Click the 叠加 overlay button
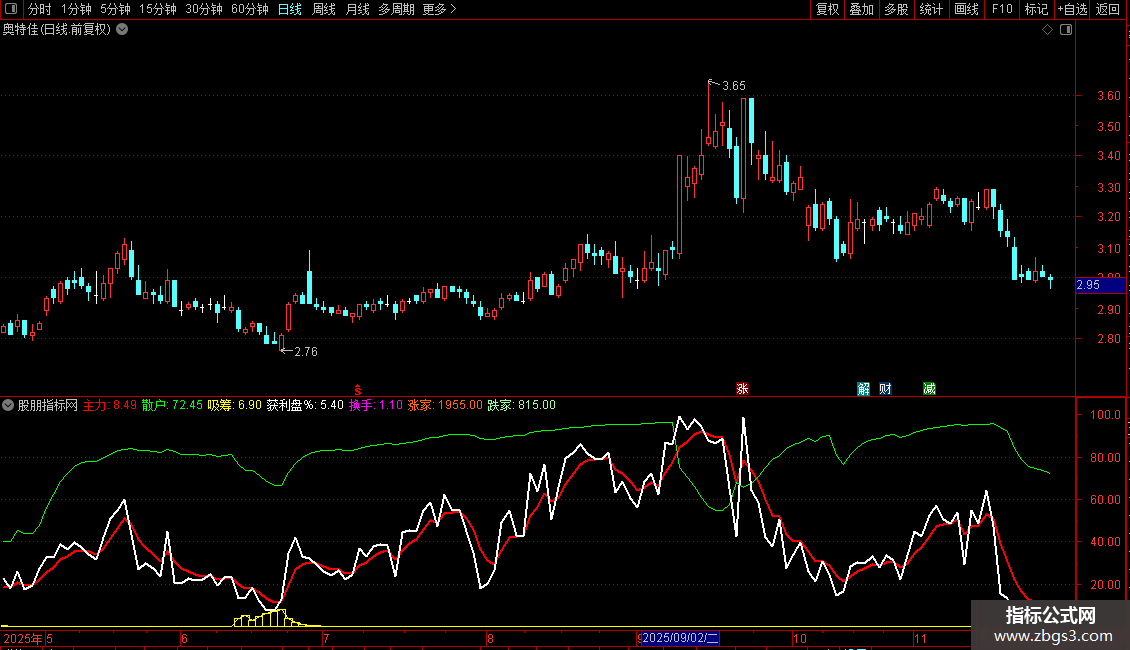The height and width of the screenshot is (650, 1130). pos(862,9)
